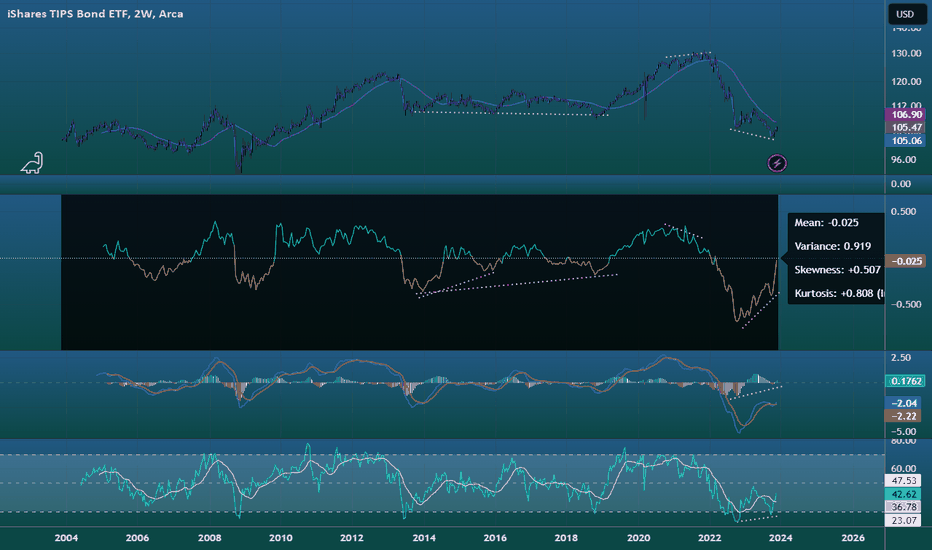Click the 96.00 price axis label

coord(903,159)
